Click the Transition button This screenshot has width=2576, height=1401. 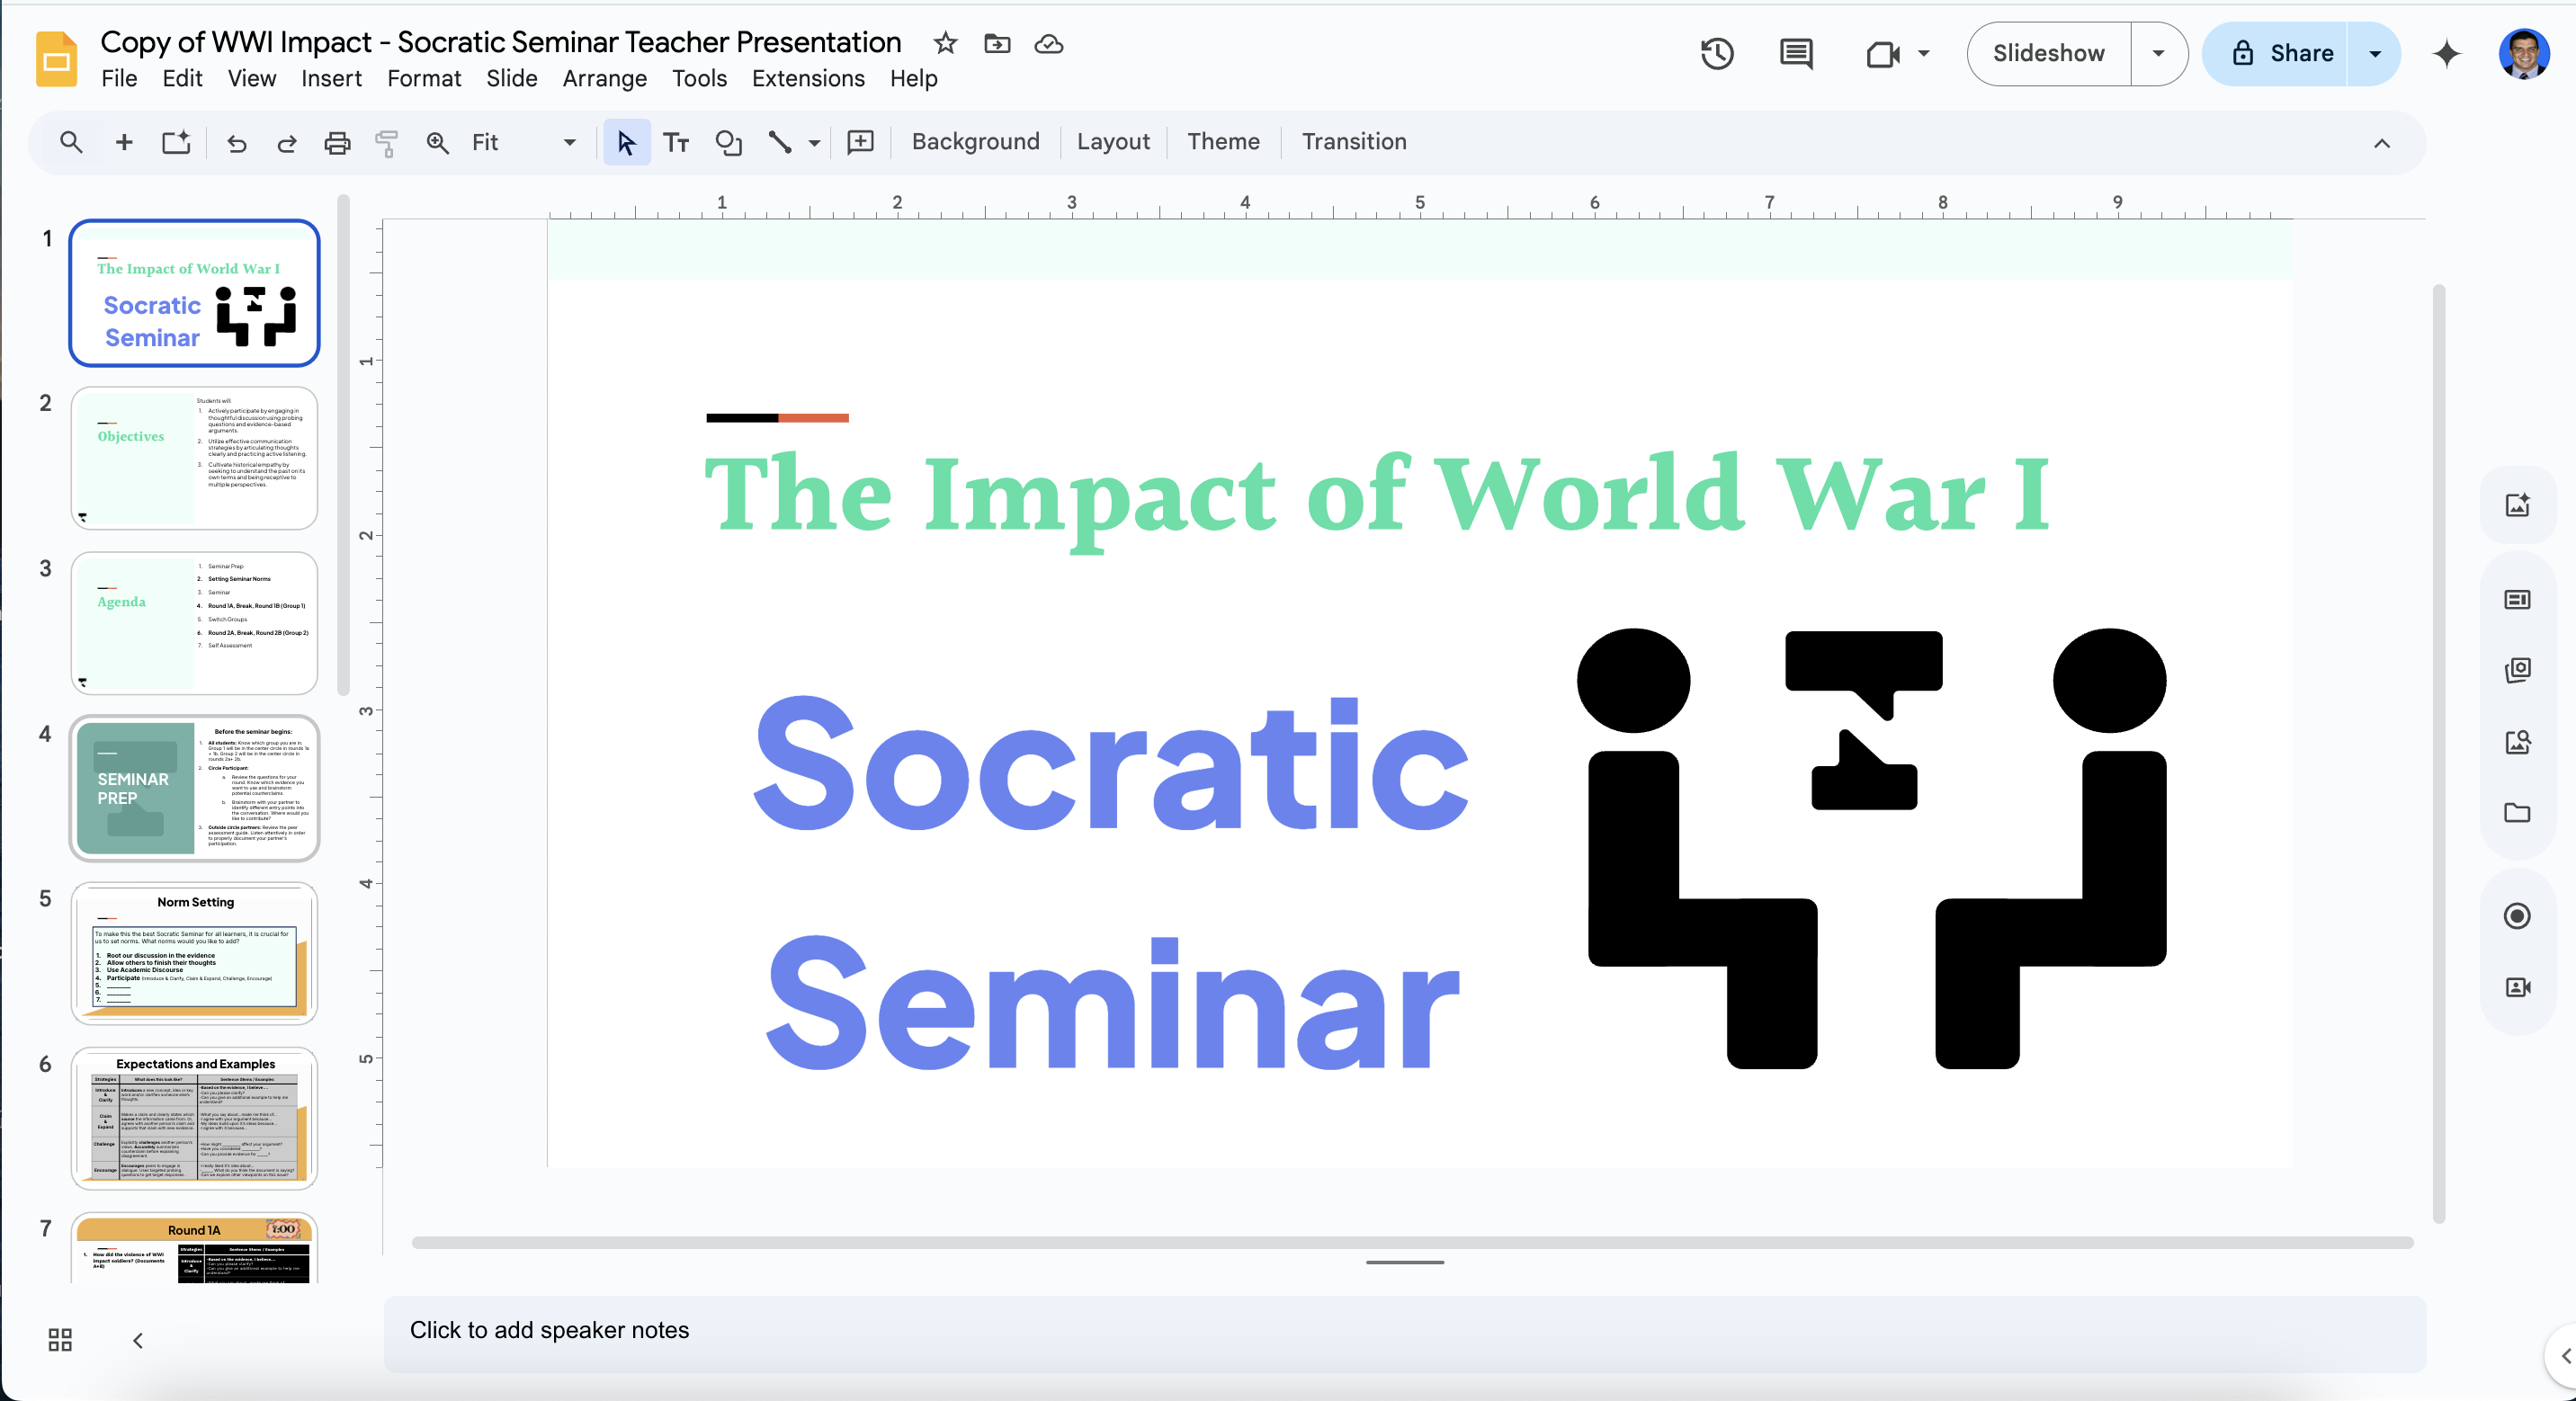pos(1353,142)
